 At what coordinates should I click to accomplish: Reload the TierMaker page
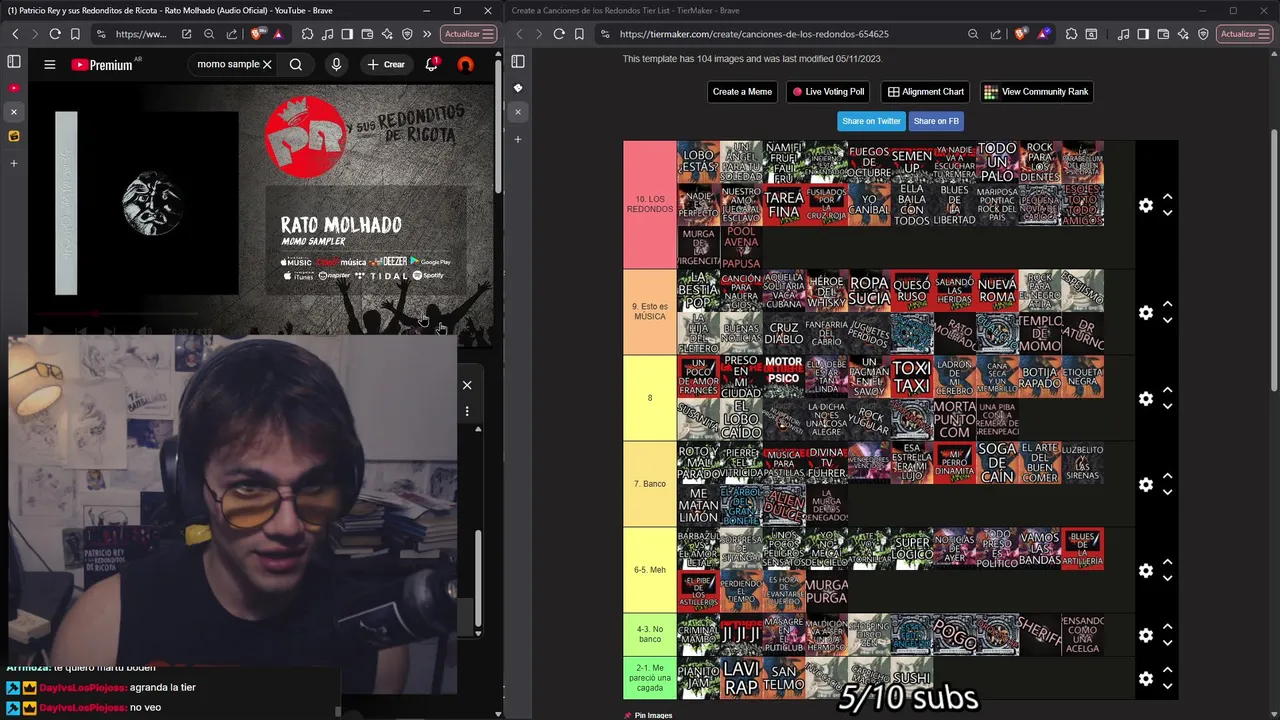559,34
